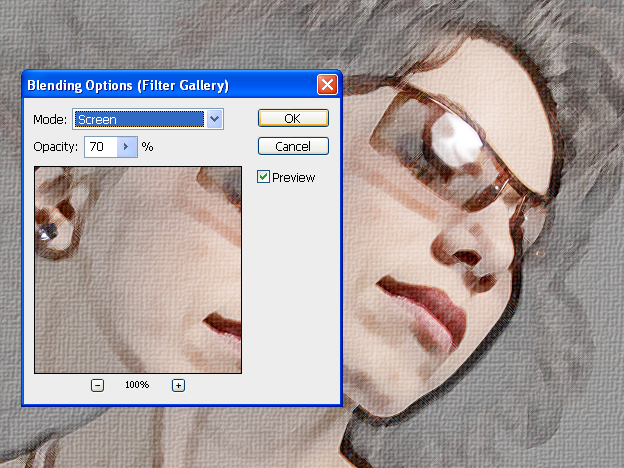Confirm with the OK button
This screenshot has width=624, height=468.
point(293,118)
